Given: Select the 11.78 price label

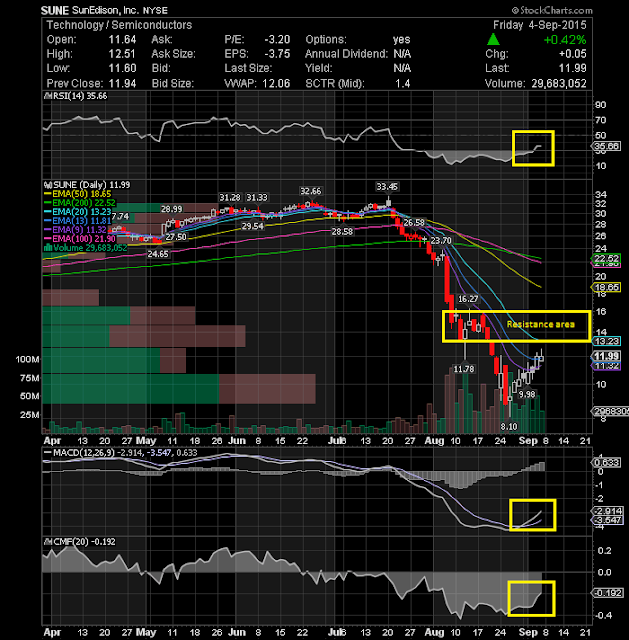Looking at the screenshot, I should tap(464, 369).
